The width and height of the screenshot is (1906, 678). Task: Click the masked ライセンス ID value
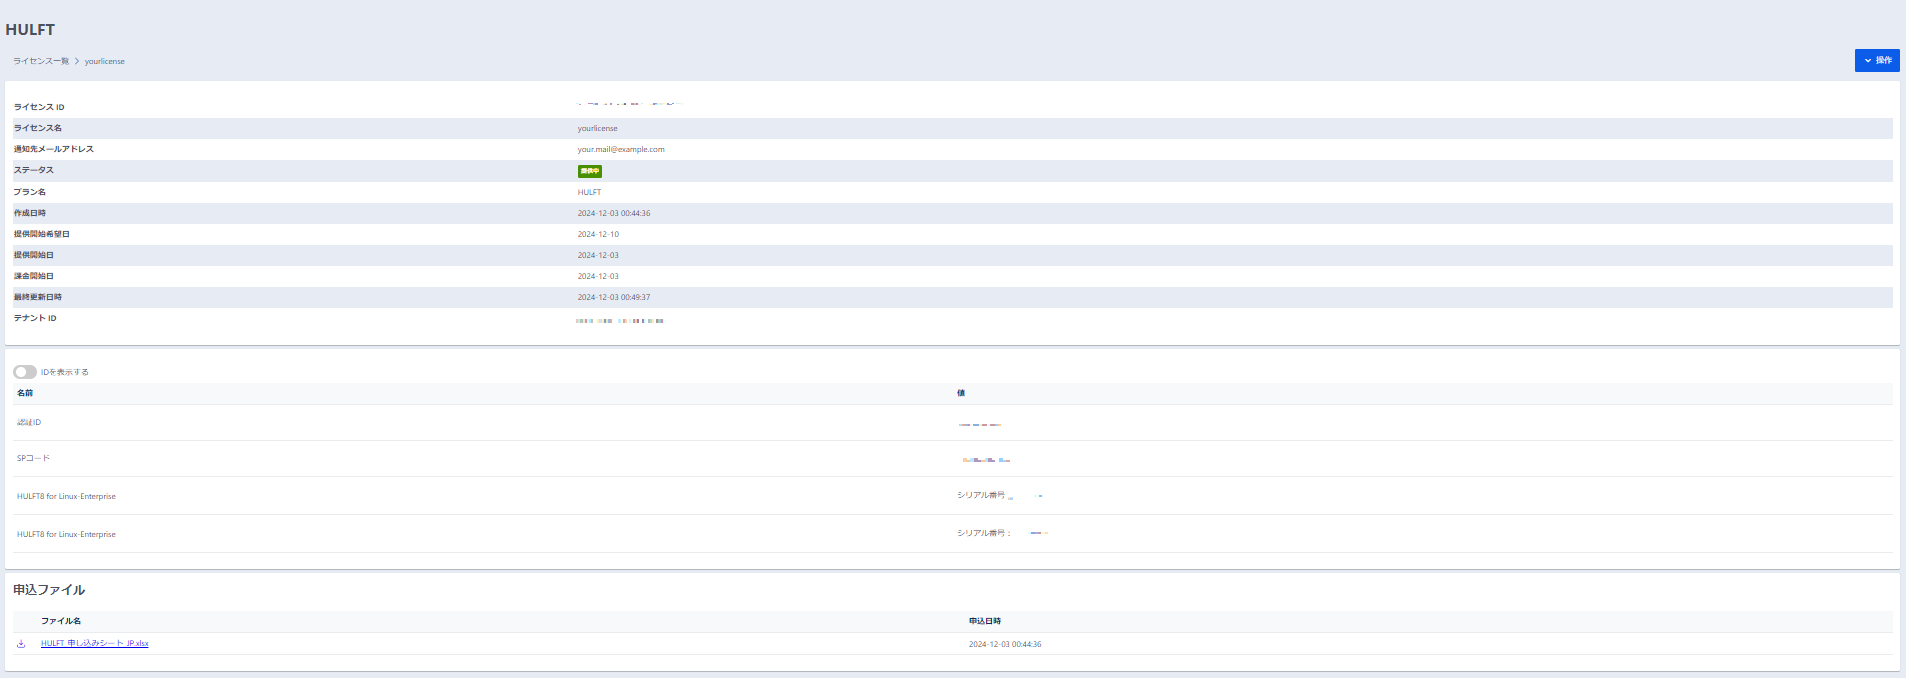pyautogui.click(x=628, y=104)
